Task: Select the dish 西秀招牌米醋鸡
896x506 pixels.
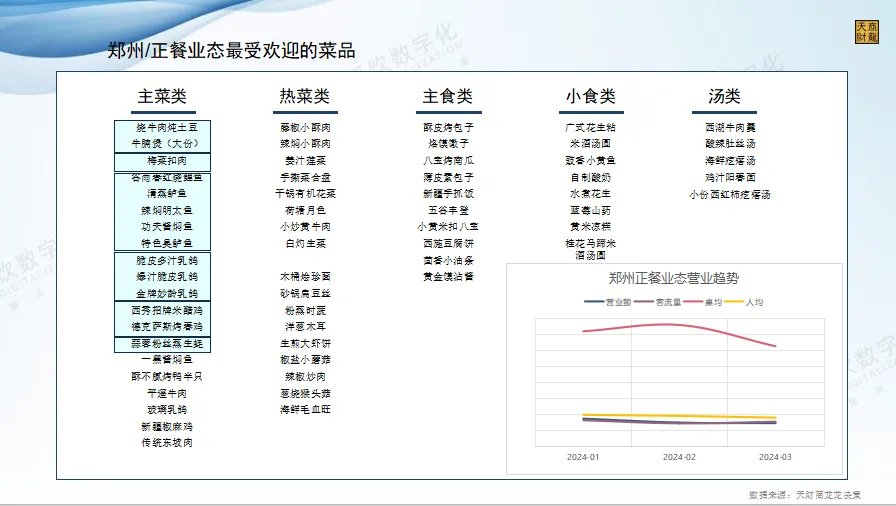Action: [x=167, y=310]
